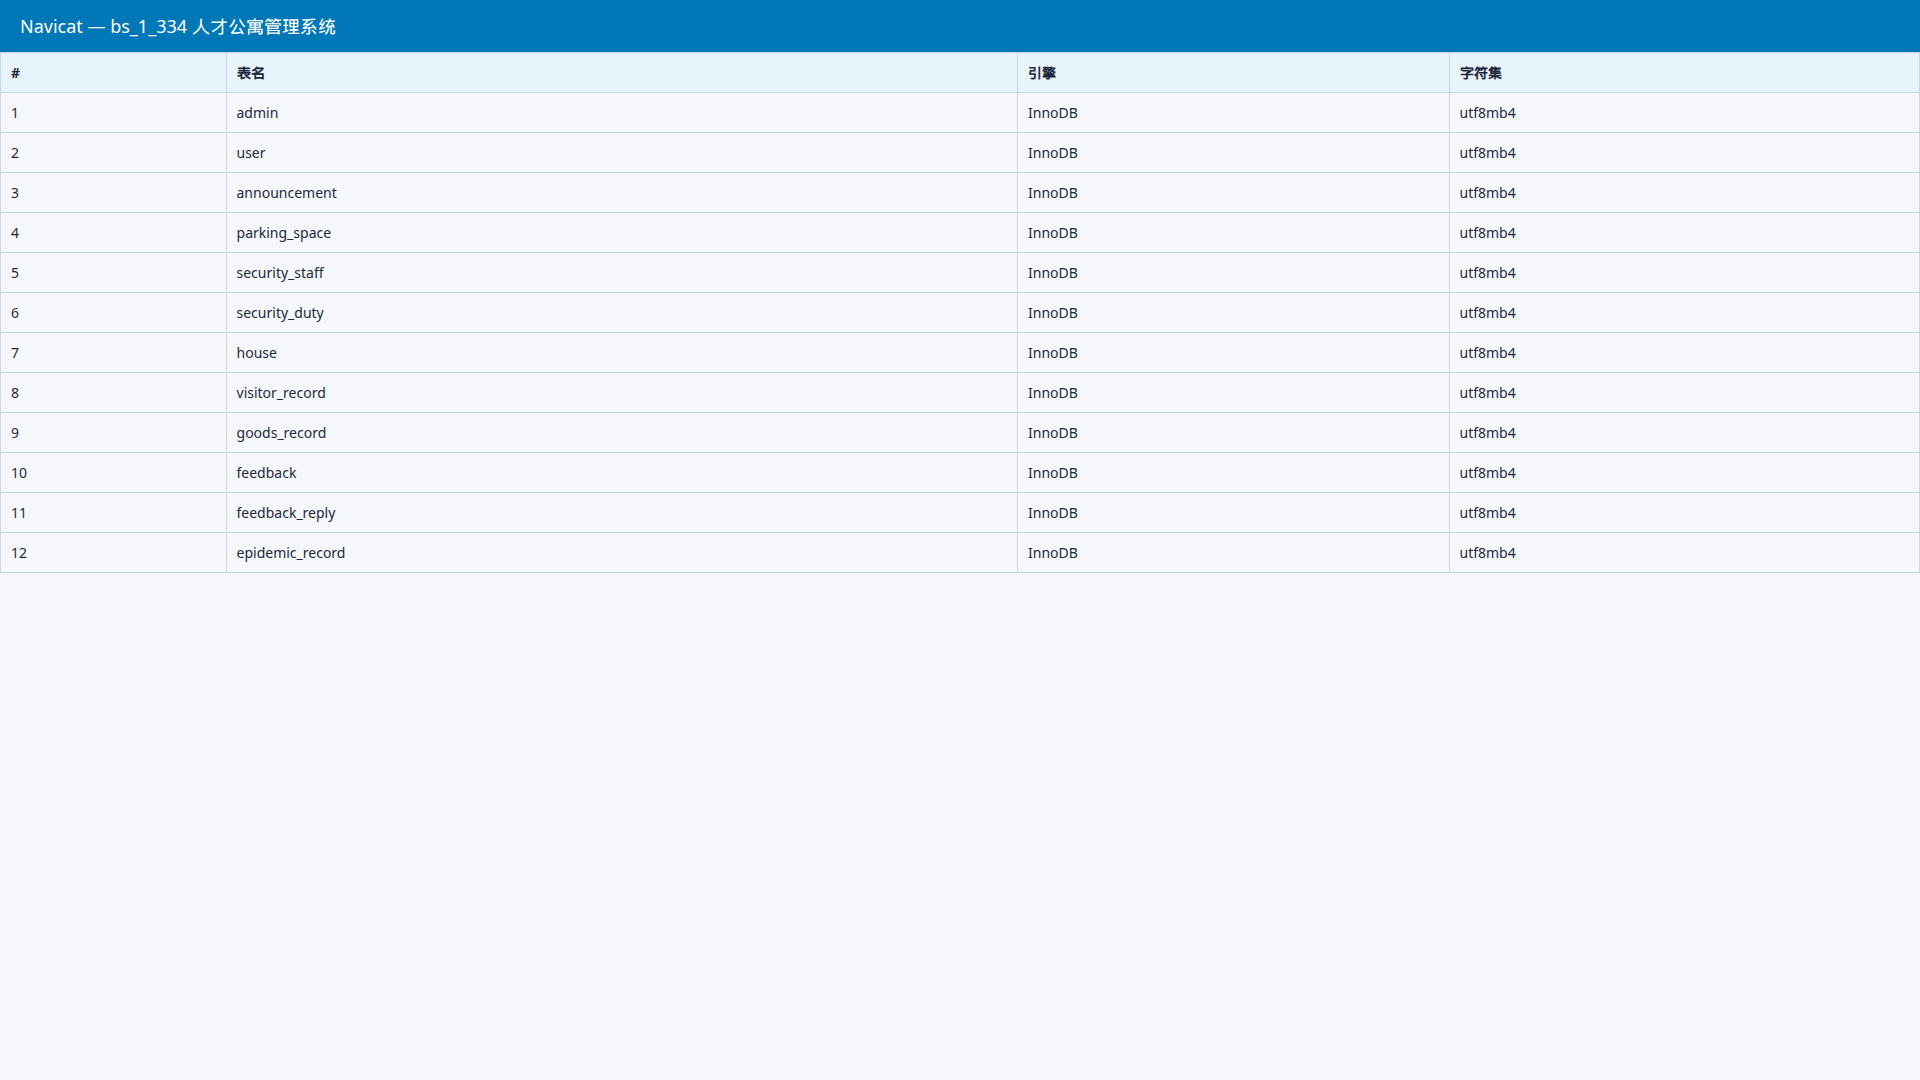Click the 引擎 column header

coord(1233,73)
